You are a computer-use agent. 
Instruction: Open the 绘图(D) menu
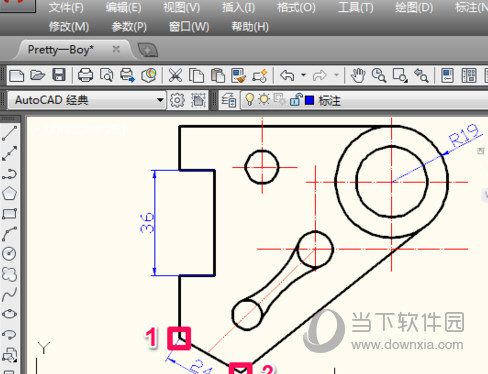414,7
